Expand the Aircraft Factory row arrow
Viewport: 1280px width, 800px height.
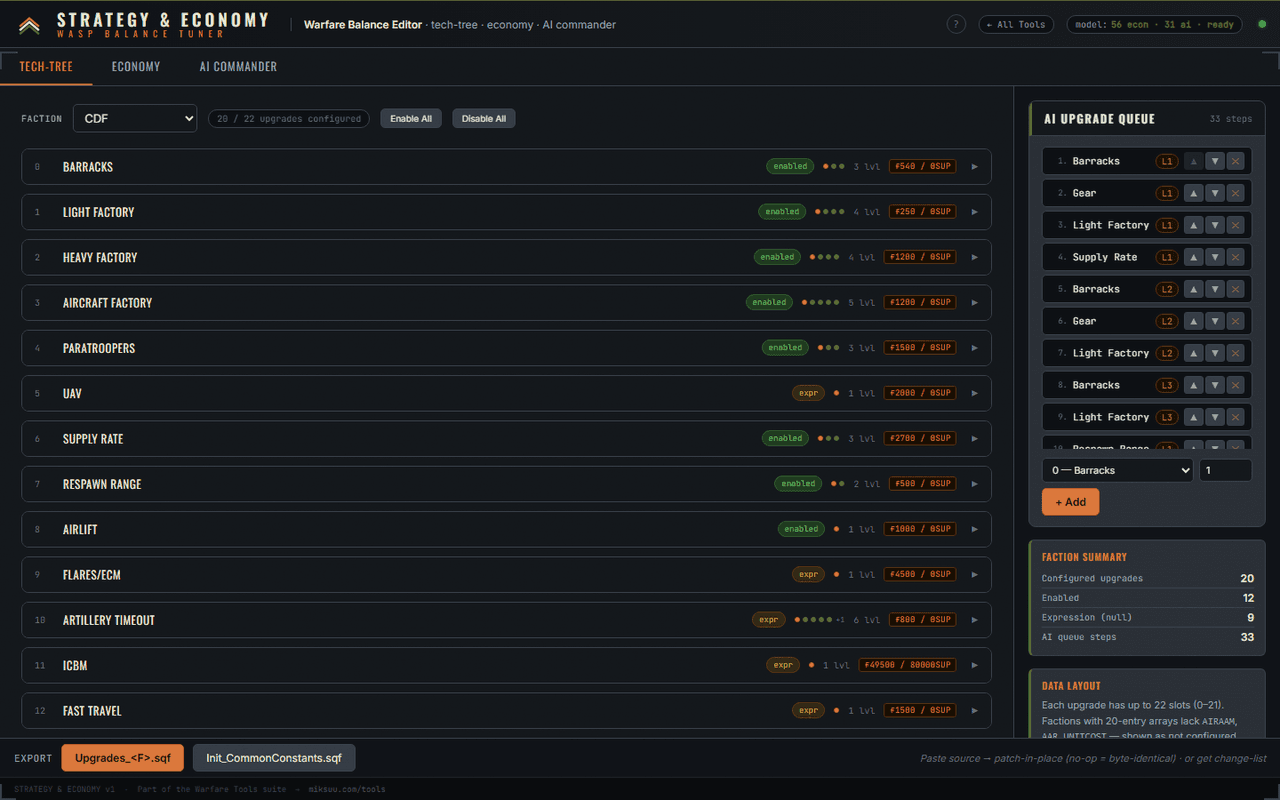coord(975,302)
